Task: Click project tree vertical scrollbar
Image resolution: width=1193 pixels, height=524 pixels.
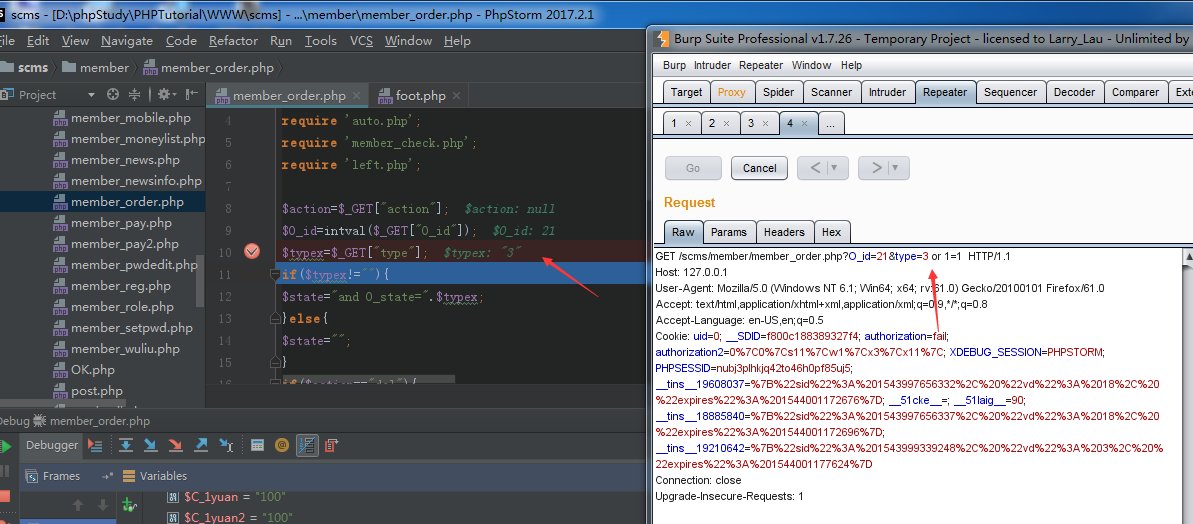Action: pyautogui.click(x=200, y=280)
